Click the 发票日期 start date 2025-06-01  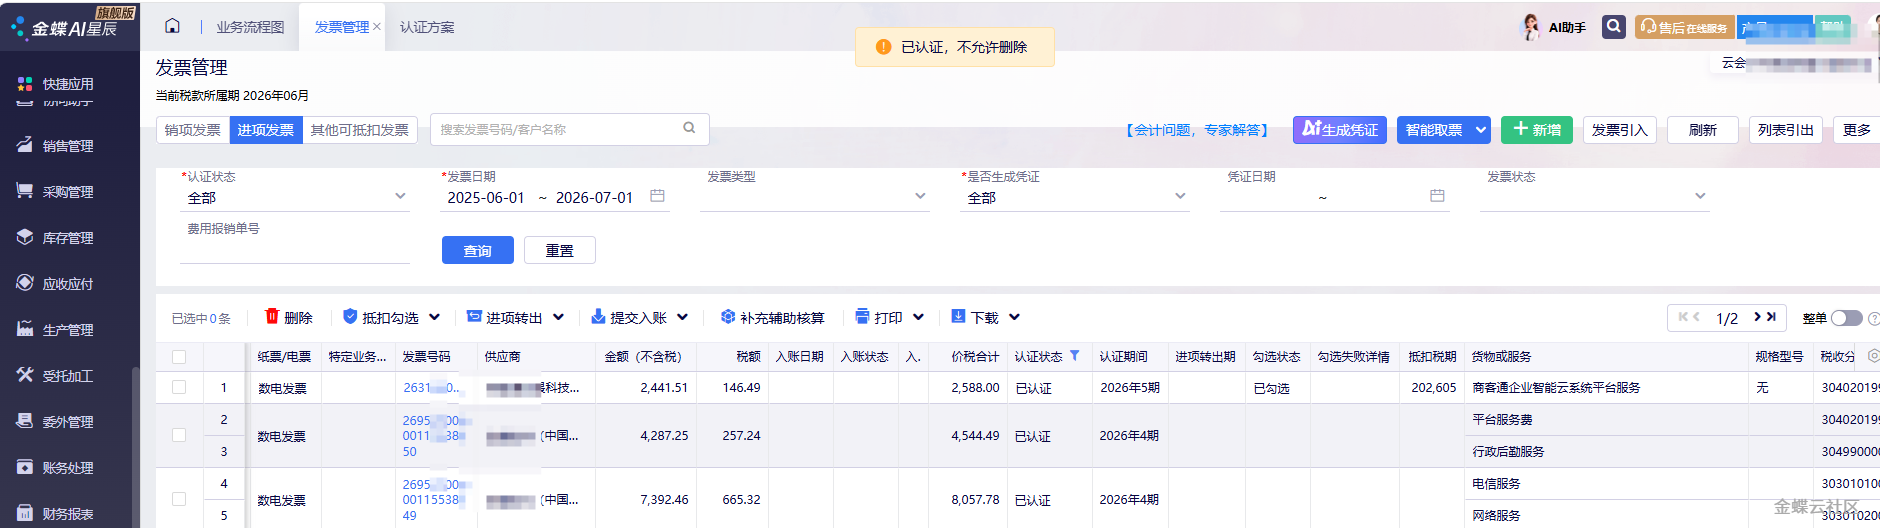tap(486, 197)
